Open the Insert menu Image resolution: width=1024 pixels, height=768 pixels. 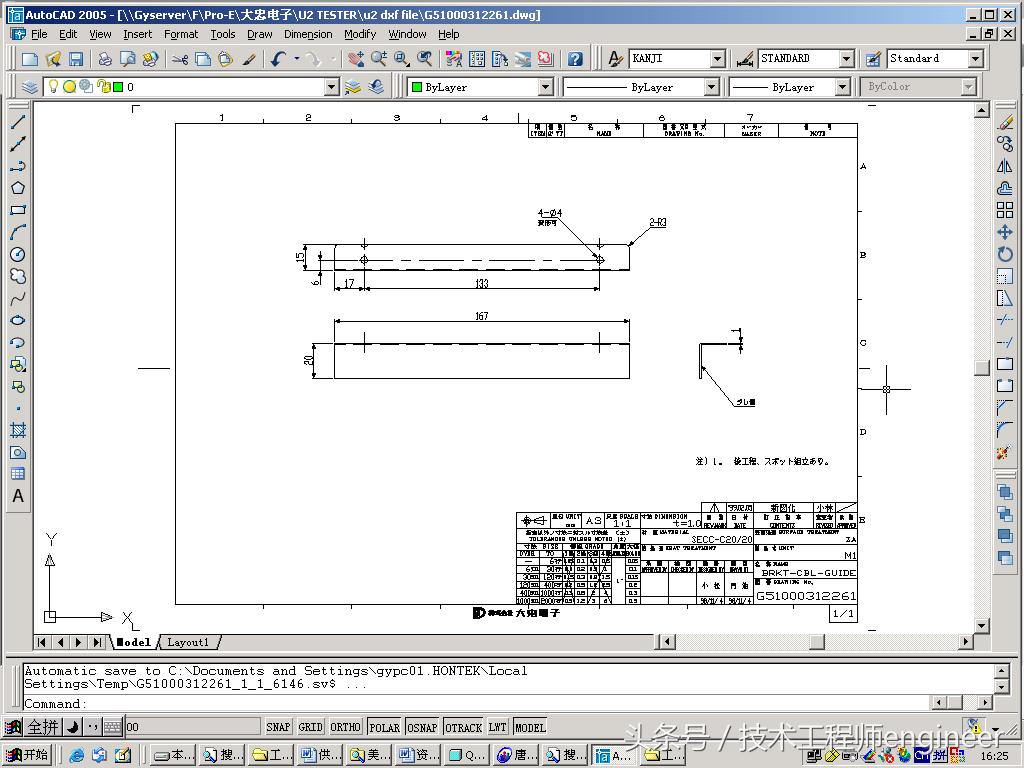[137, 34]
